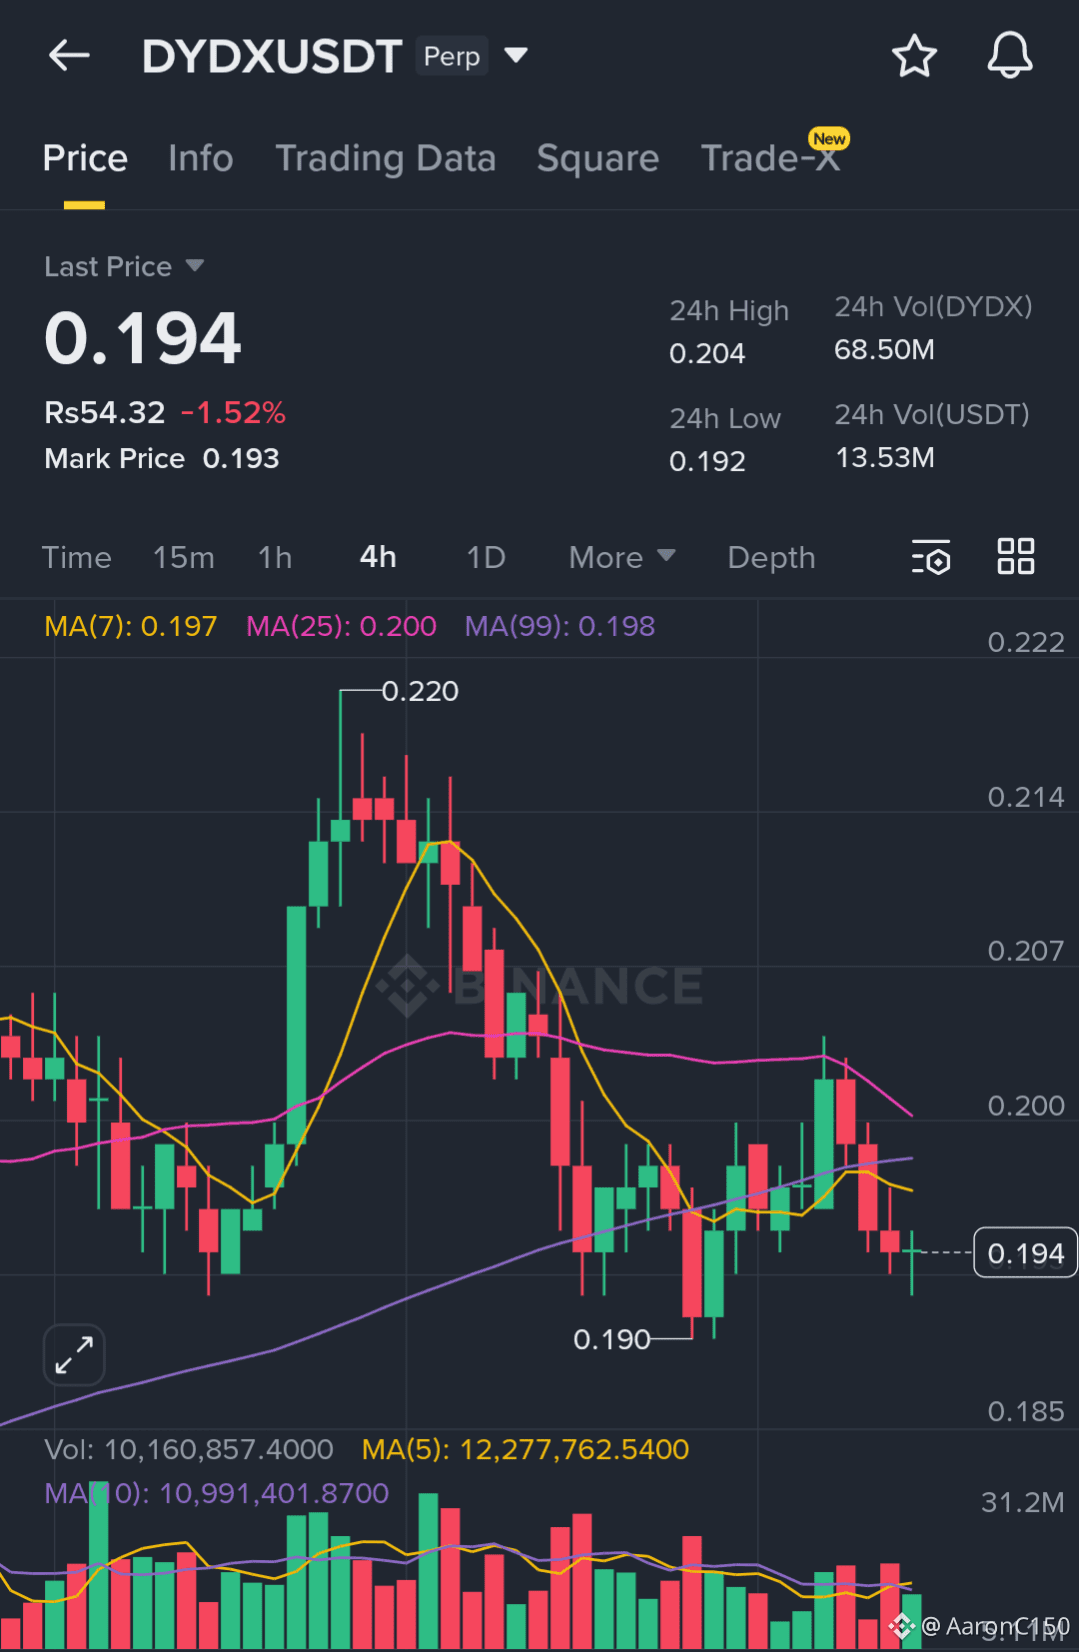Tap the 0.190 low price marker
1079x1652 pixels.
point(611,1339)
